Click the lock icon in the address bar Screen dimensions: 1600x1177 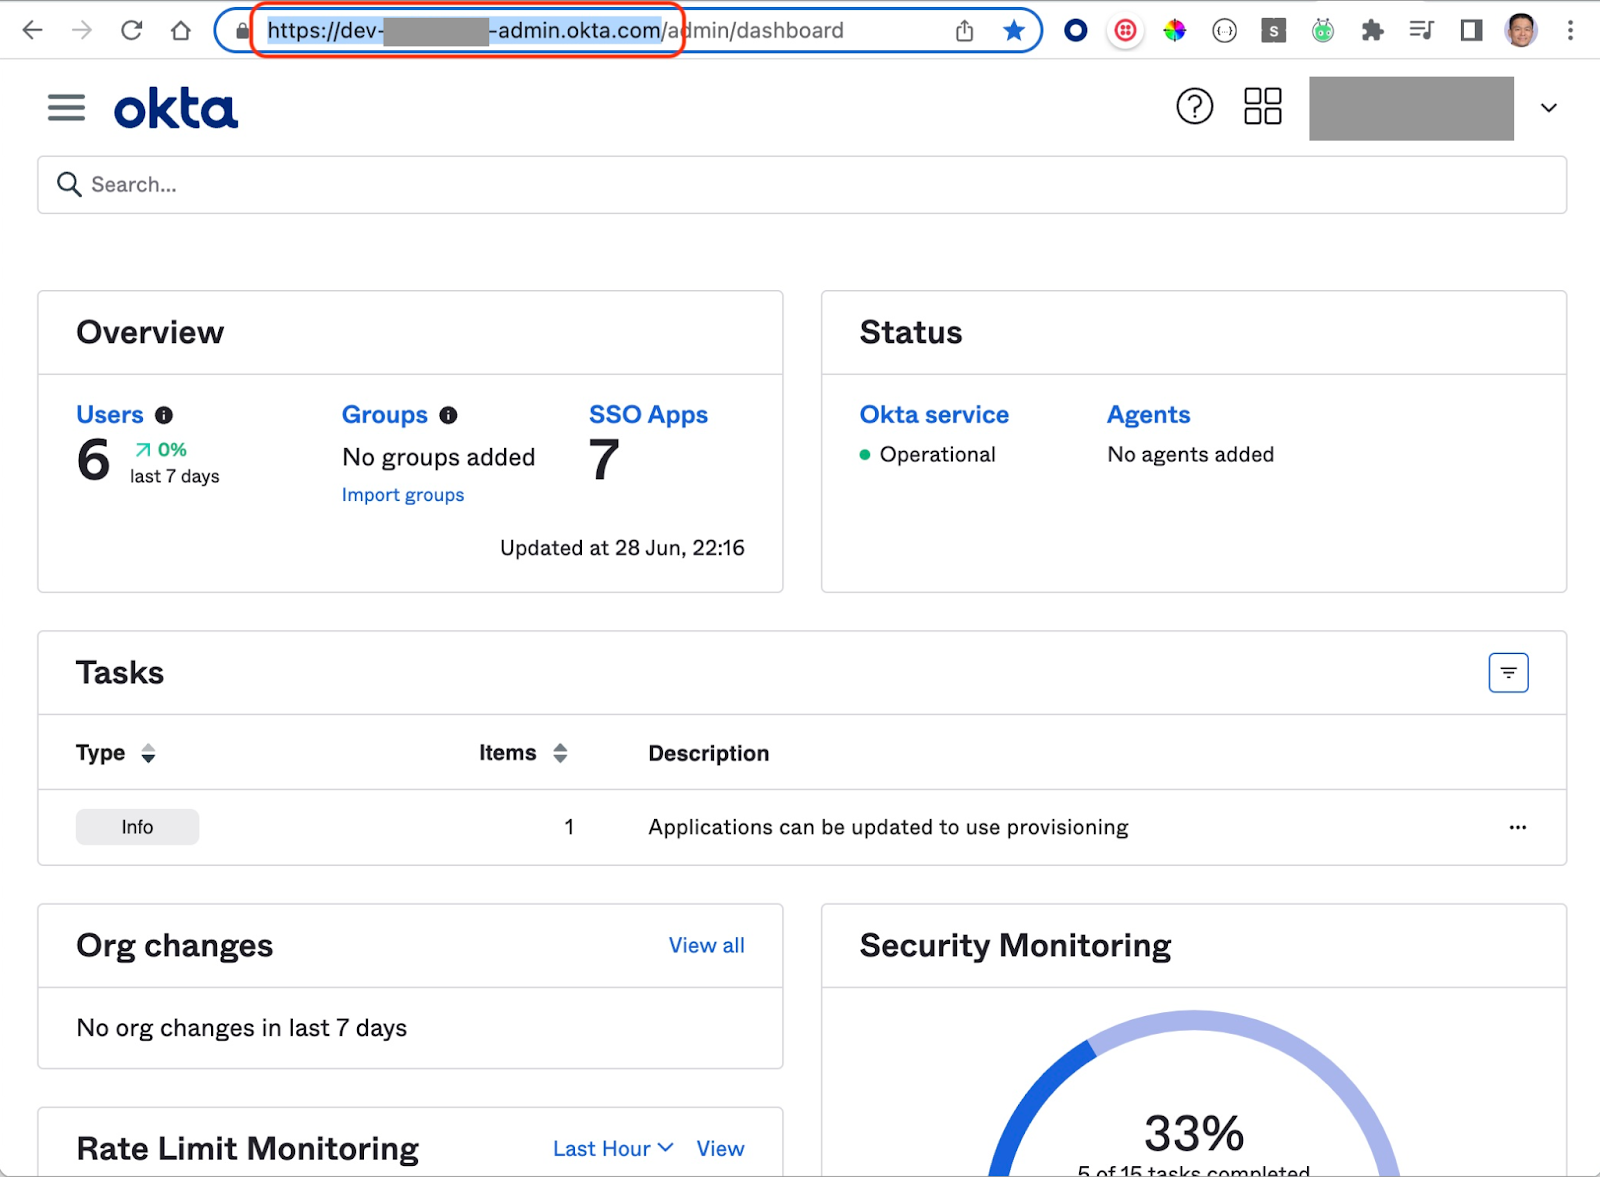point(242,31)
